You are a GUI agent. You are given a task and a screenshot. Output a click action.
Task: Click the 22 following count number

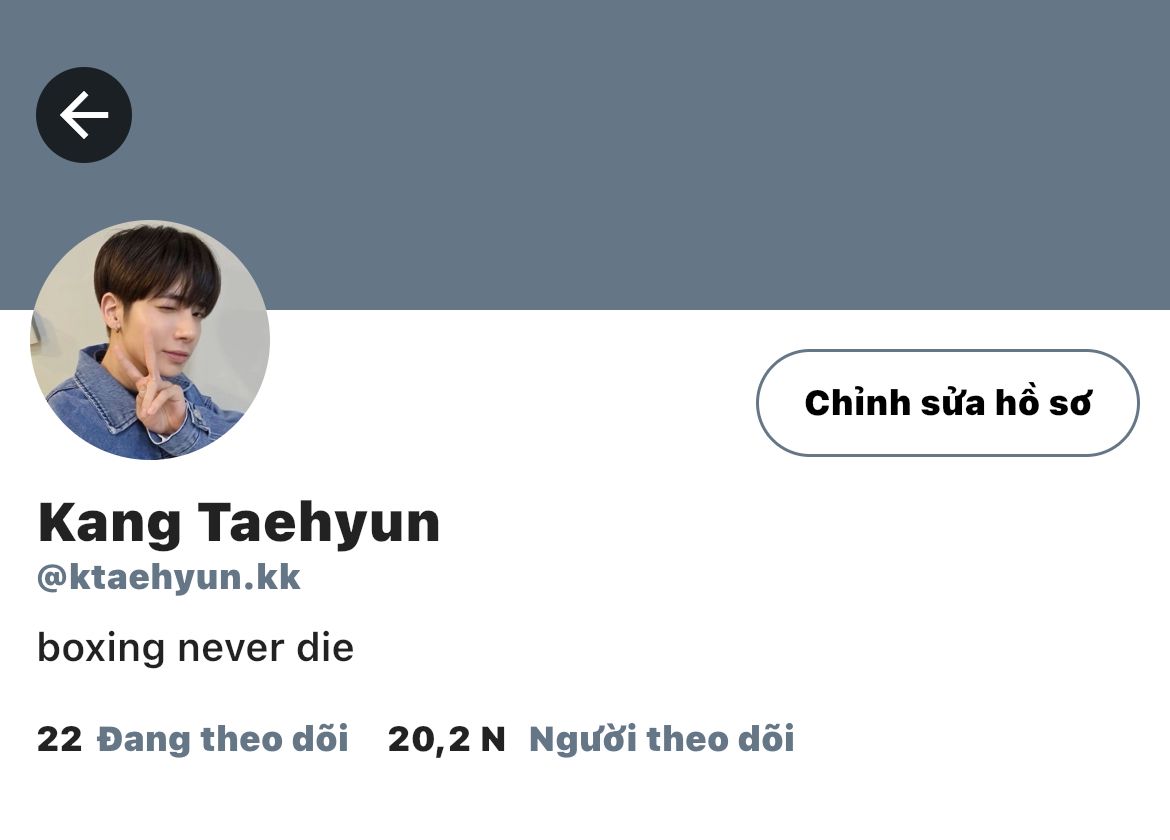[60, 739]
